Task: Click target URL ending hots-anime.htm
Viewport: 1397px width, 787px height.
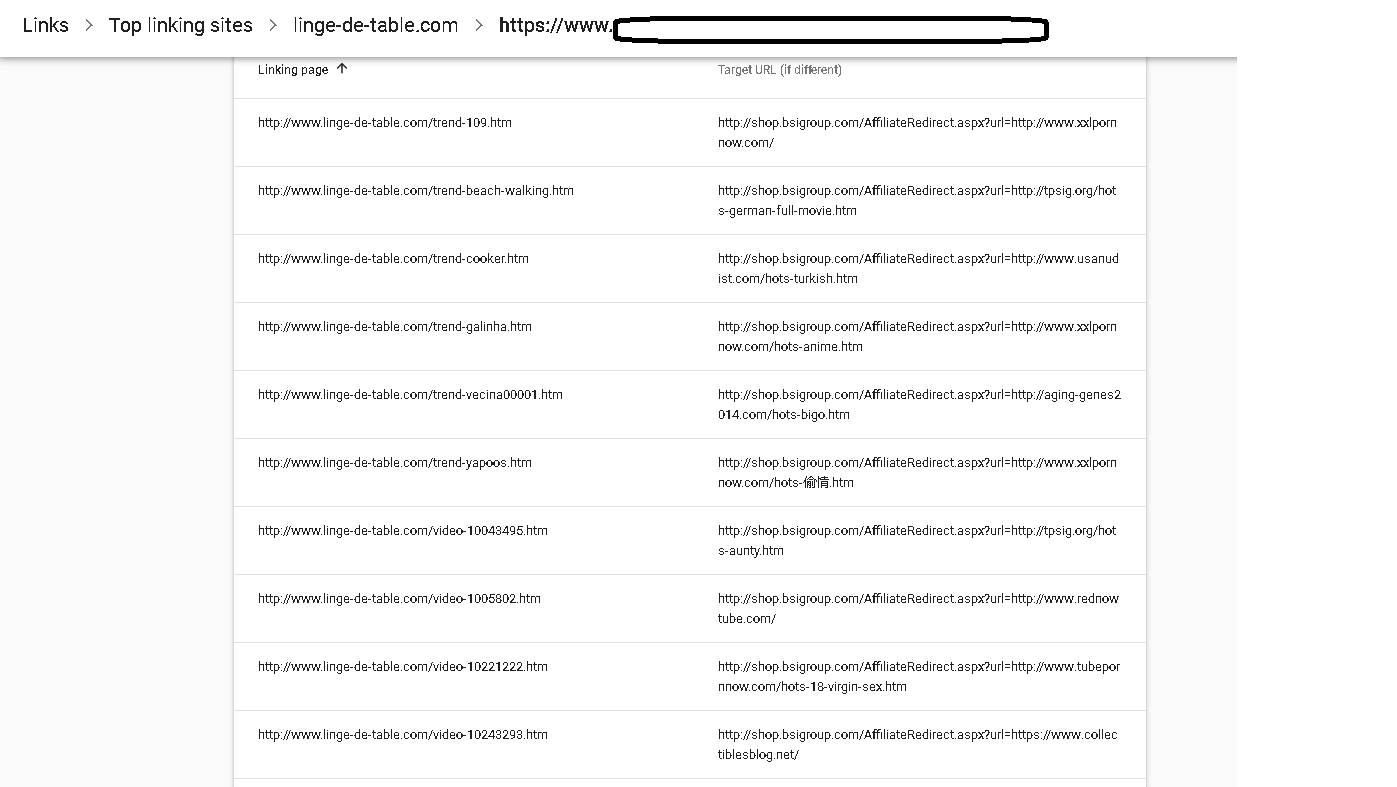Action: (x=917, y=337)
